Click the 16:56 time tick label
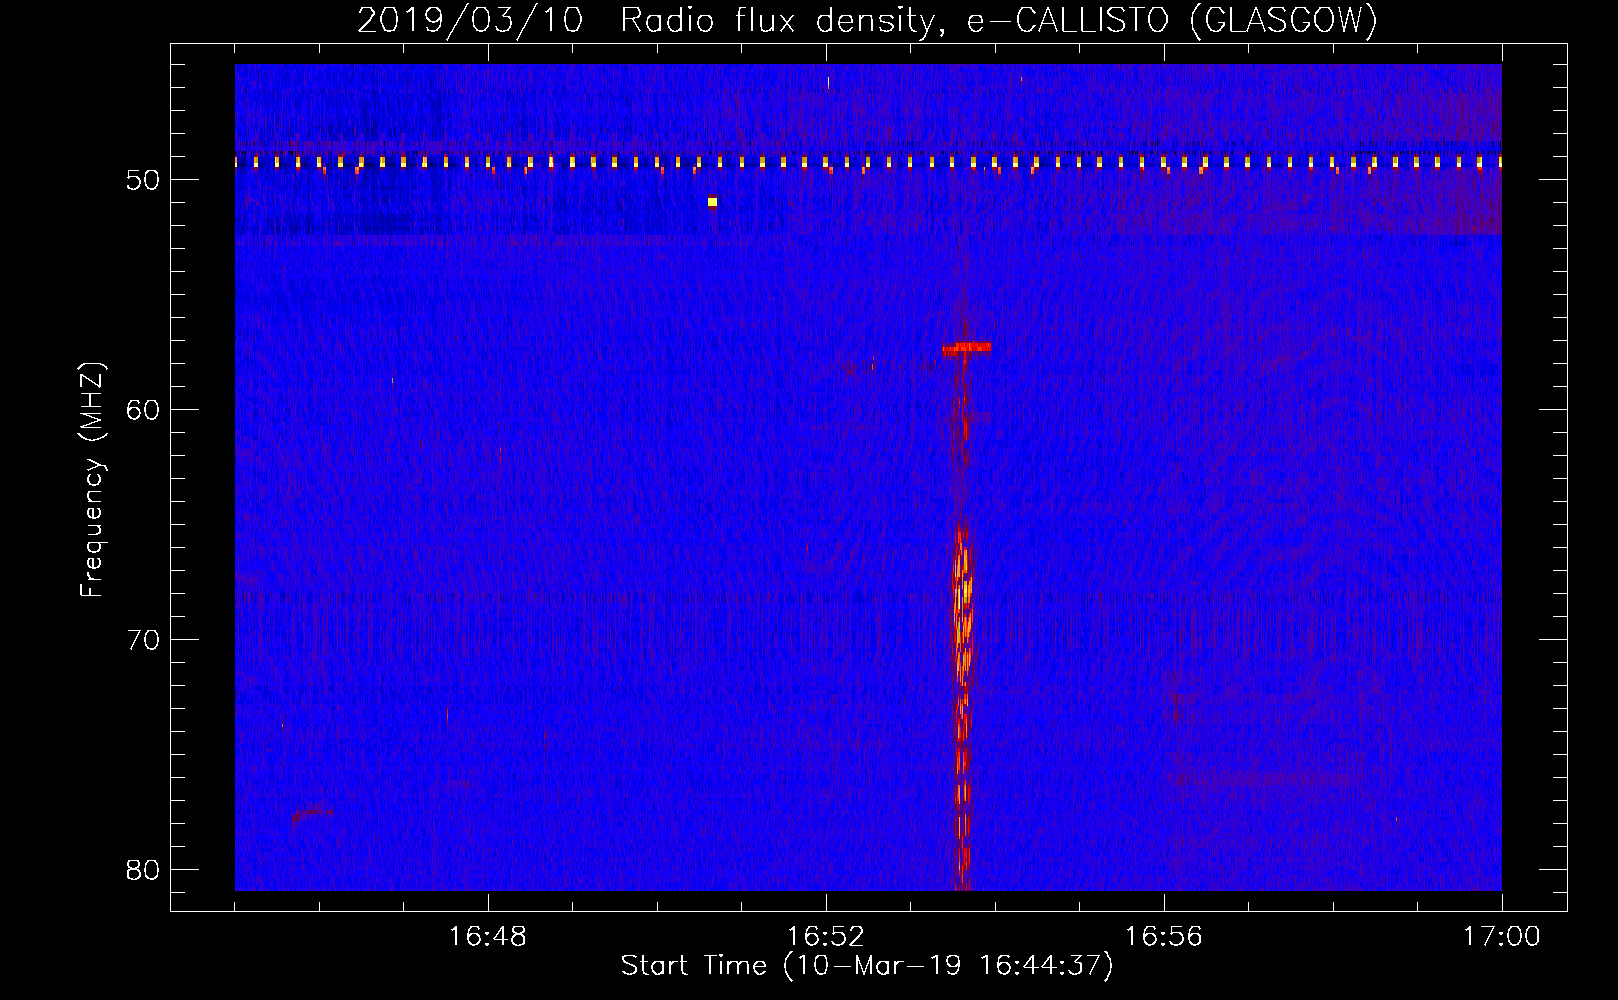This screenshot has width=1618, height=1000. click(x=1164, y=937)
